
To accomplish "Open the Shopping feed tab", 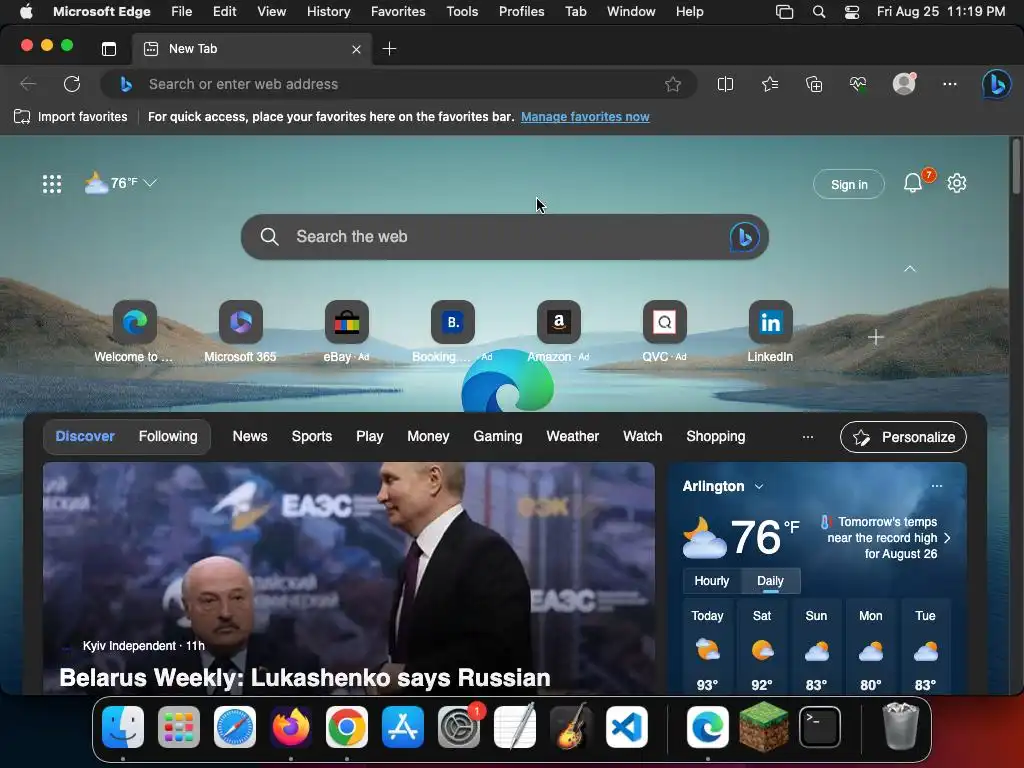I will click(x=716, y=436).
